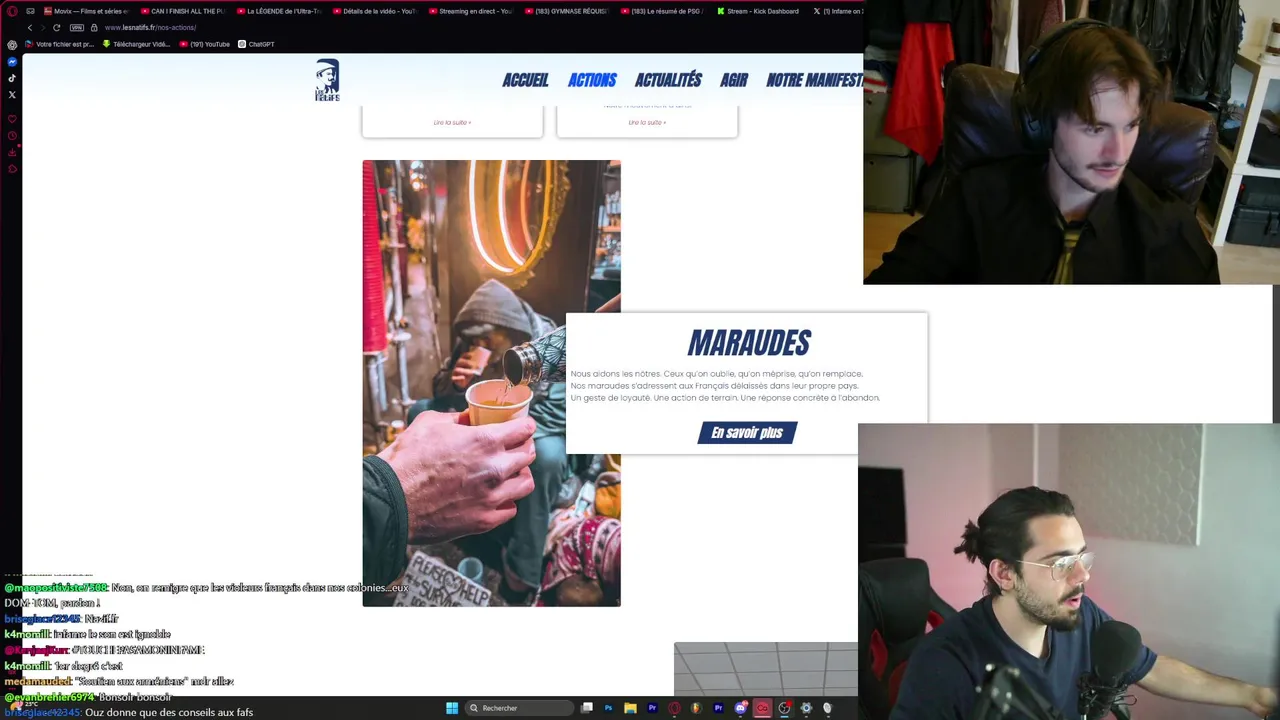Open Téléchargeur Vidéo bookmark

pos(136,44)
